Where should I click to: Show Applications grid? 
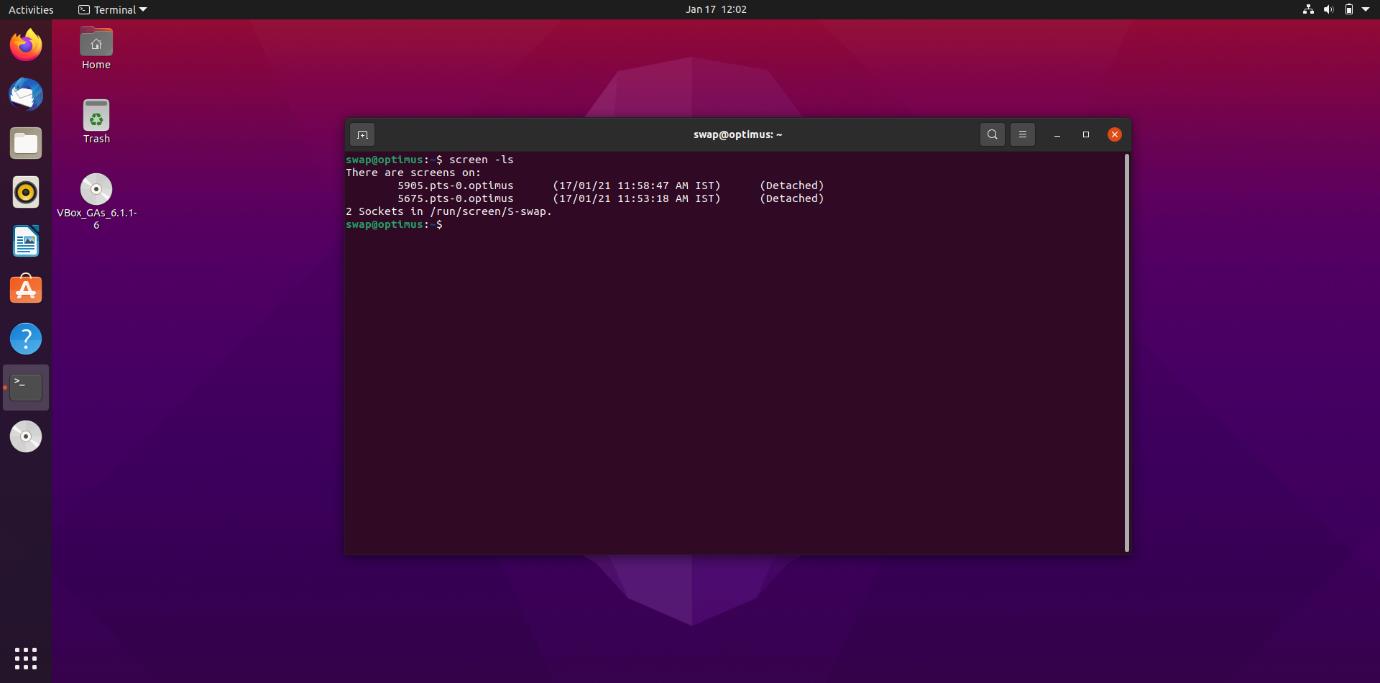tap(26, 657)
